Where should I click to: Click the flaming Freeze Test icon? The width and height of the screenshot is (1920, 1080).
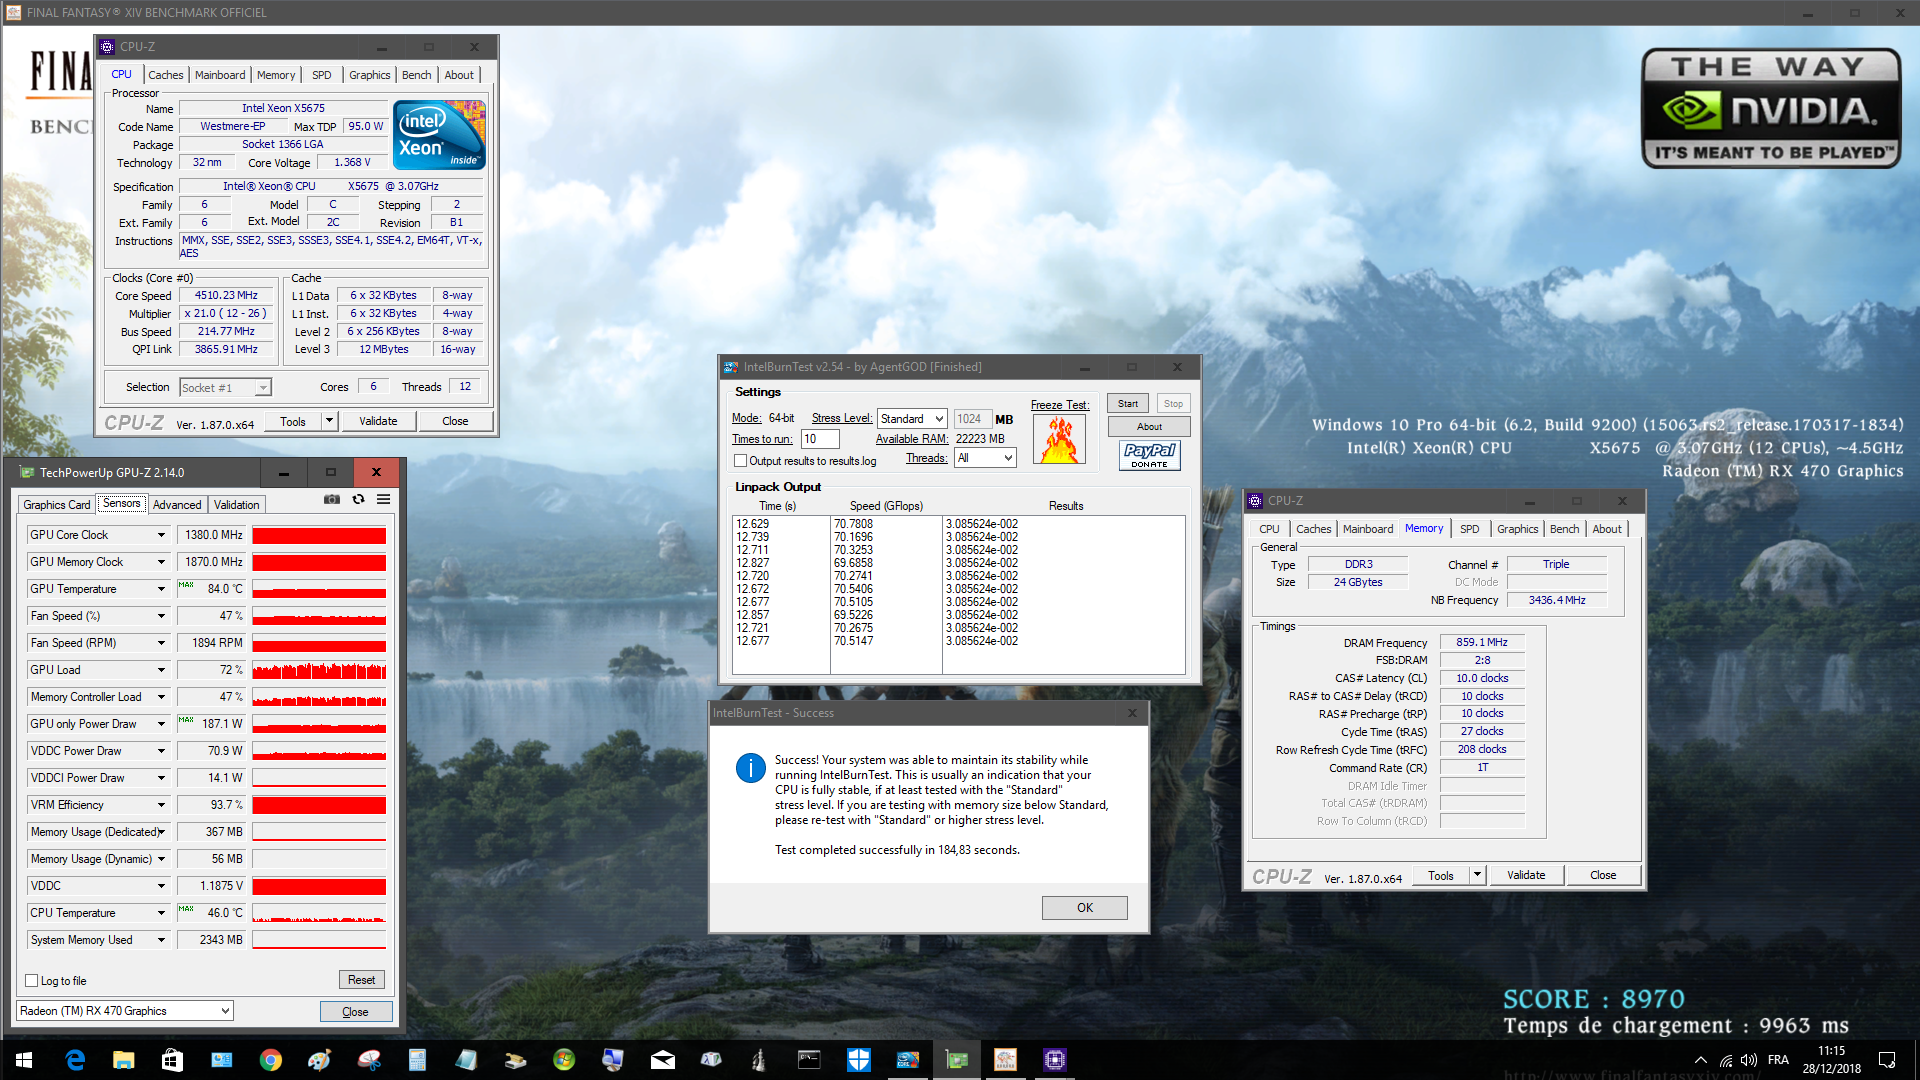(x=1059, y=440)
